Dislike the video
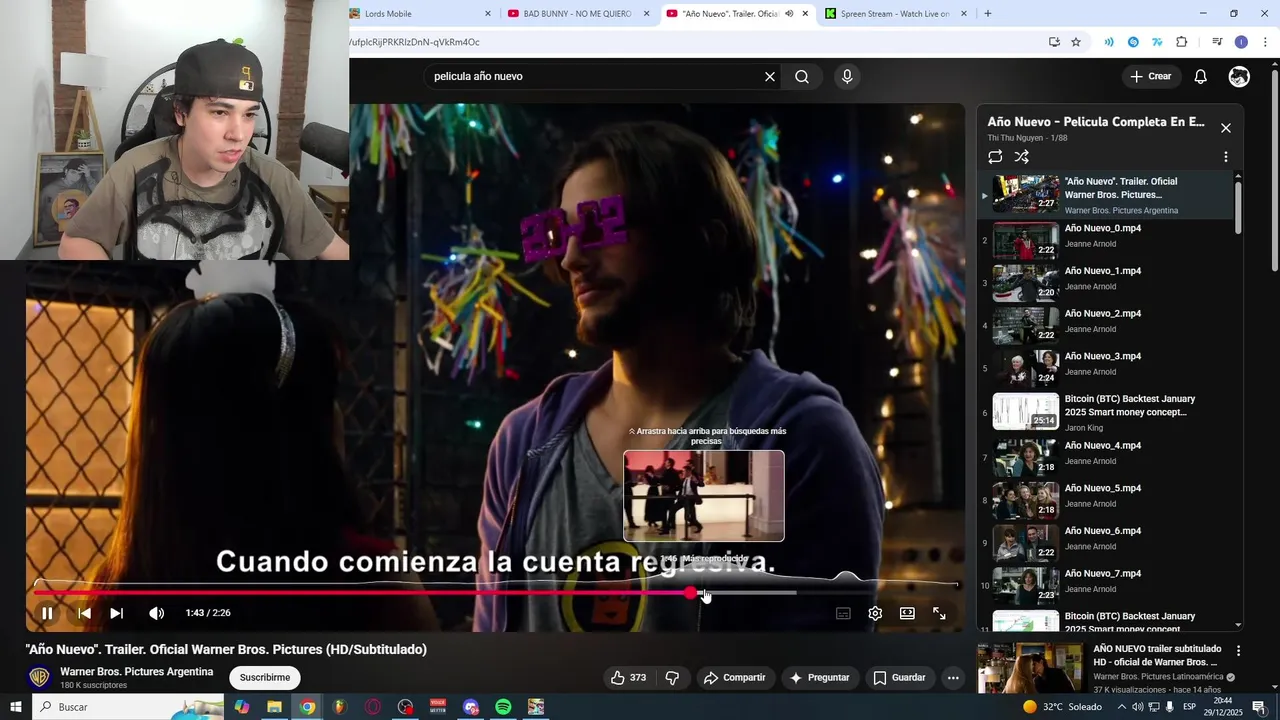Screen dimensions: 1280x720 [672, 678]
